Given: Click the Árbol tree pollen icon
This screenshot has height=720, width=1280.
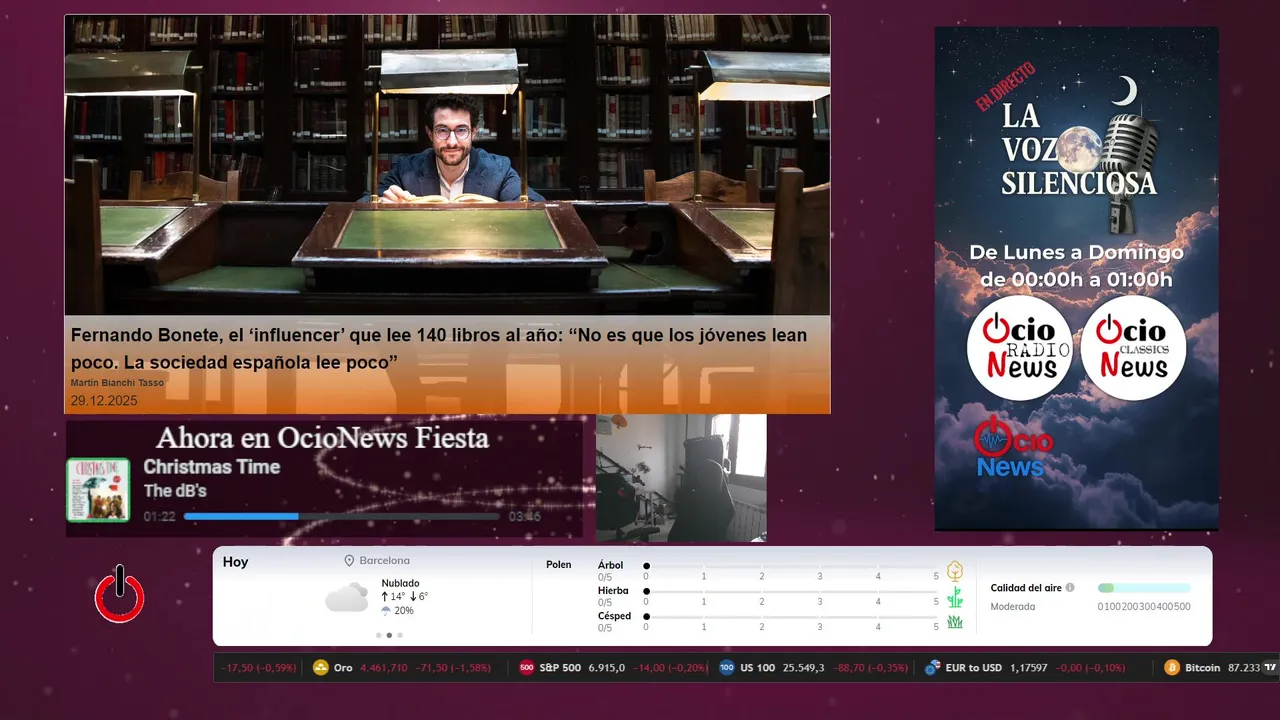Looking at the screenshot, I should click(955, 571).
